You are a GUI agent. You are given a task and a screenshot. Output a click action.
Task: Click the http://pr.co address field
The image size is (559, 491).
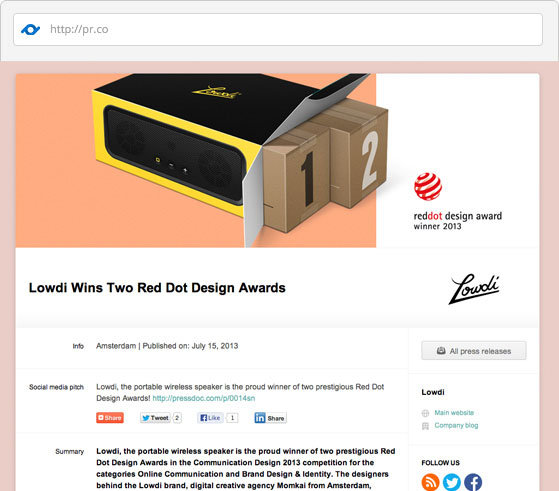pos(278,30)
